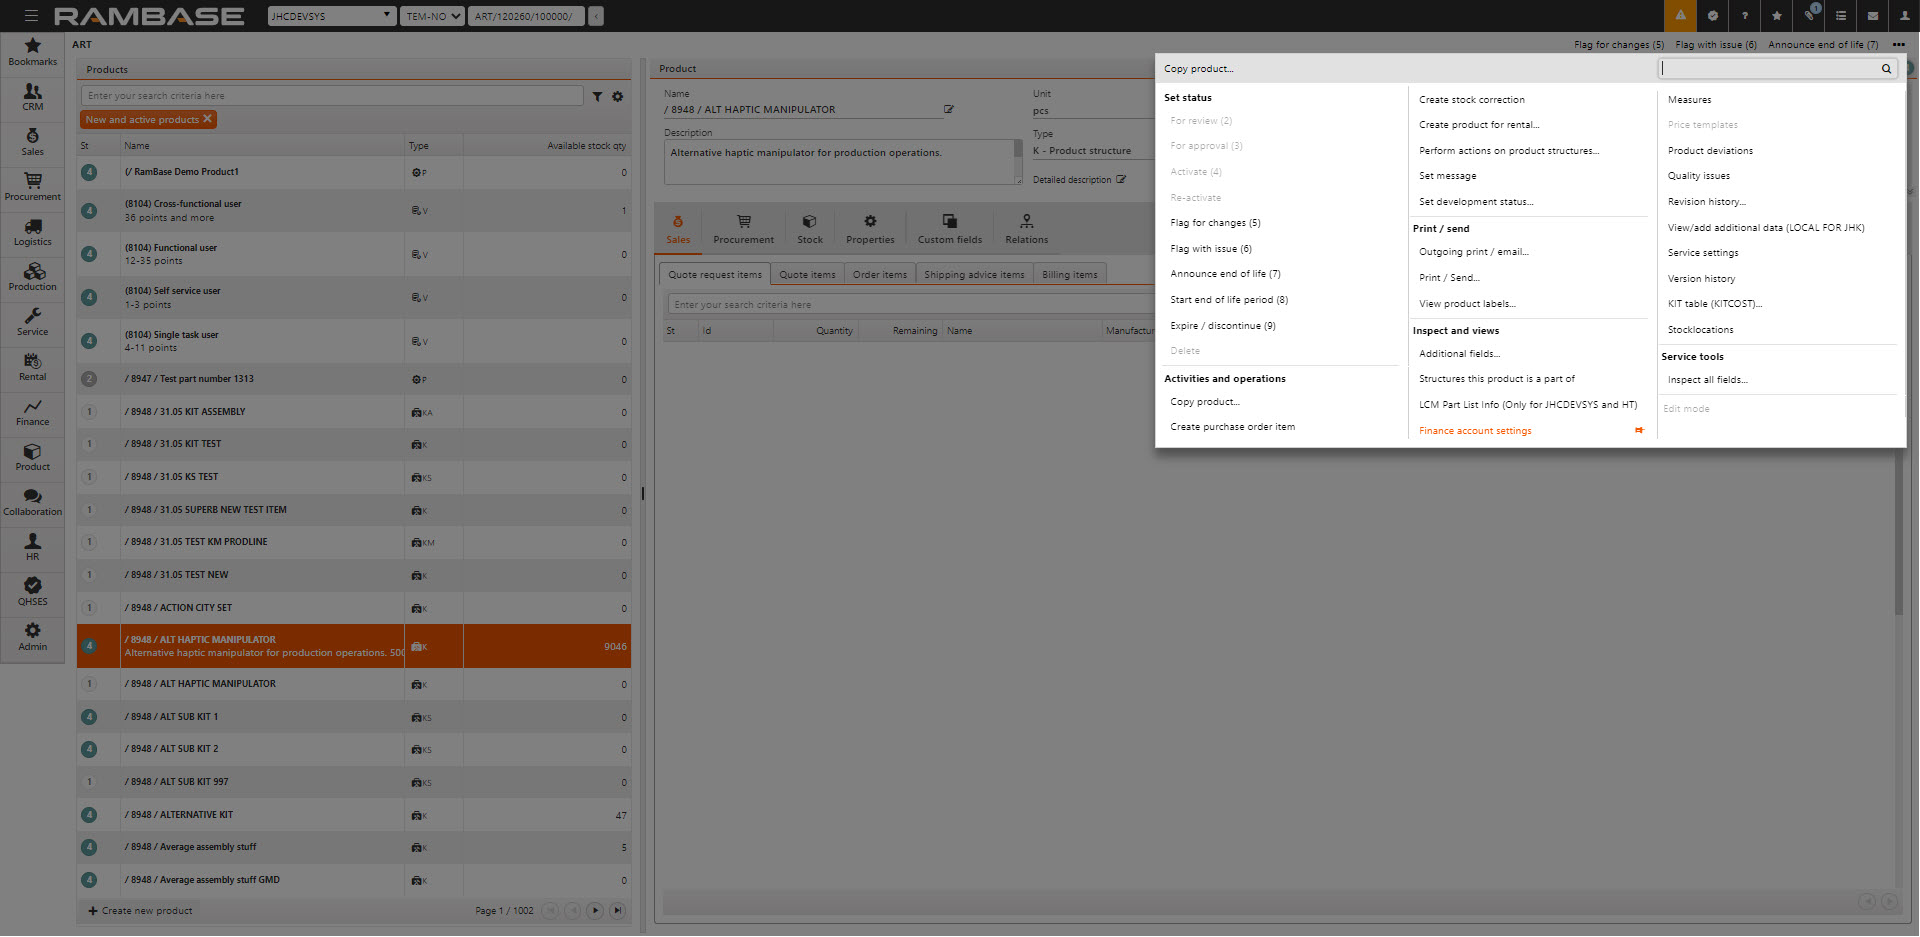Click the hamburger menu icon

tap(31, 16)
